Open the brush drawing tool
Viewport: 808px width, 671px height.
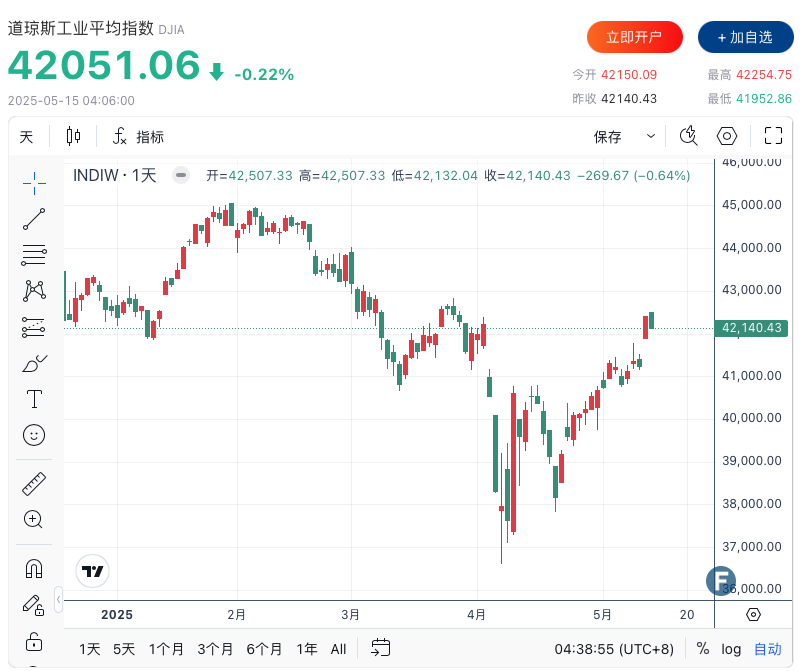pos(34,363)
